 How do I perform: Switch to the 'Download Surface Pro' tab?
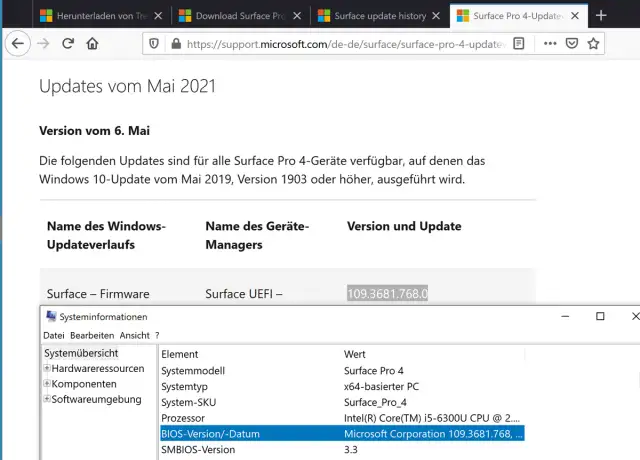point(238,16)
